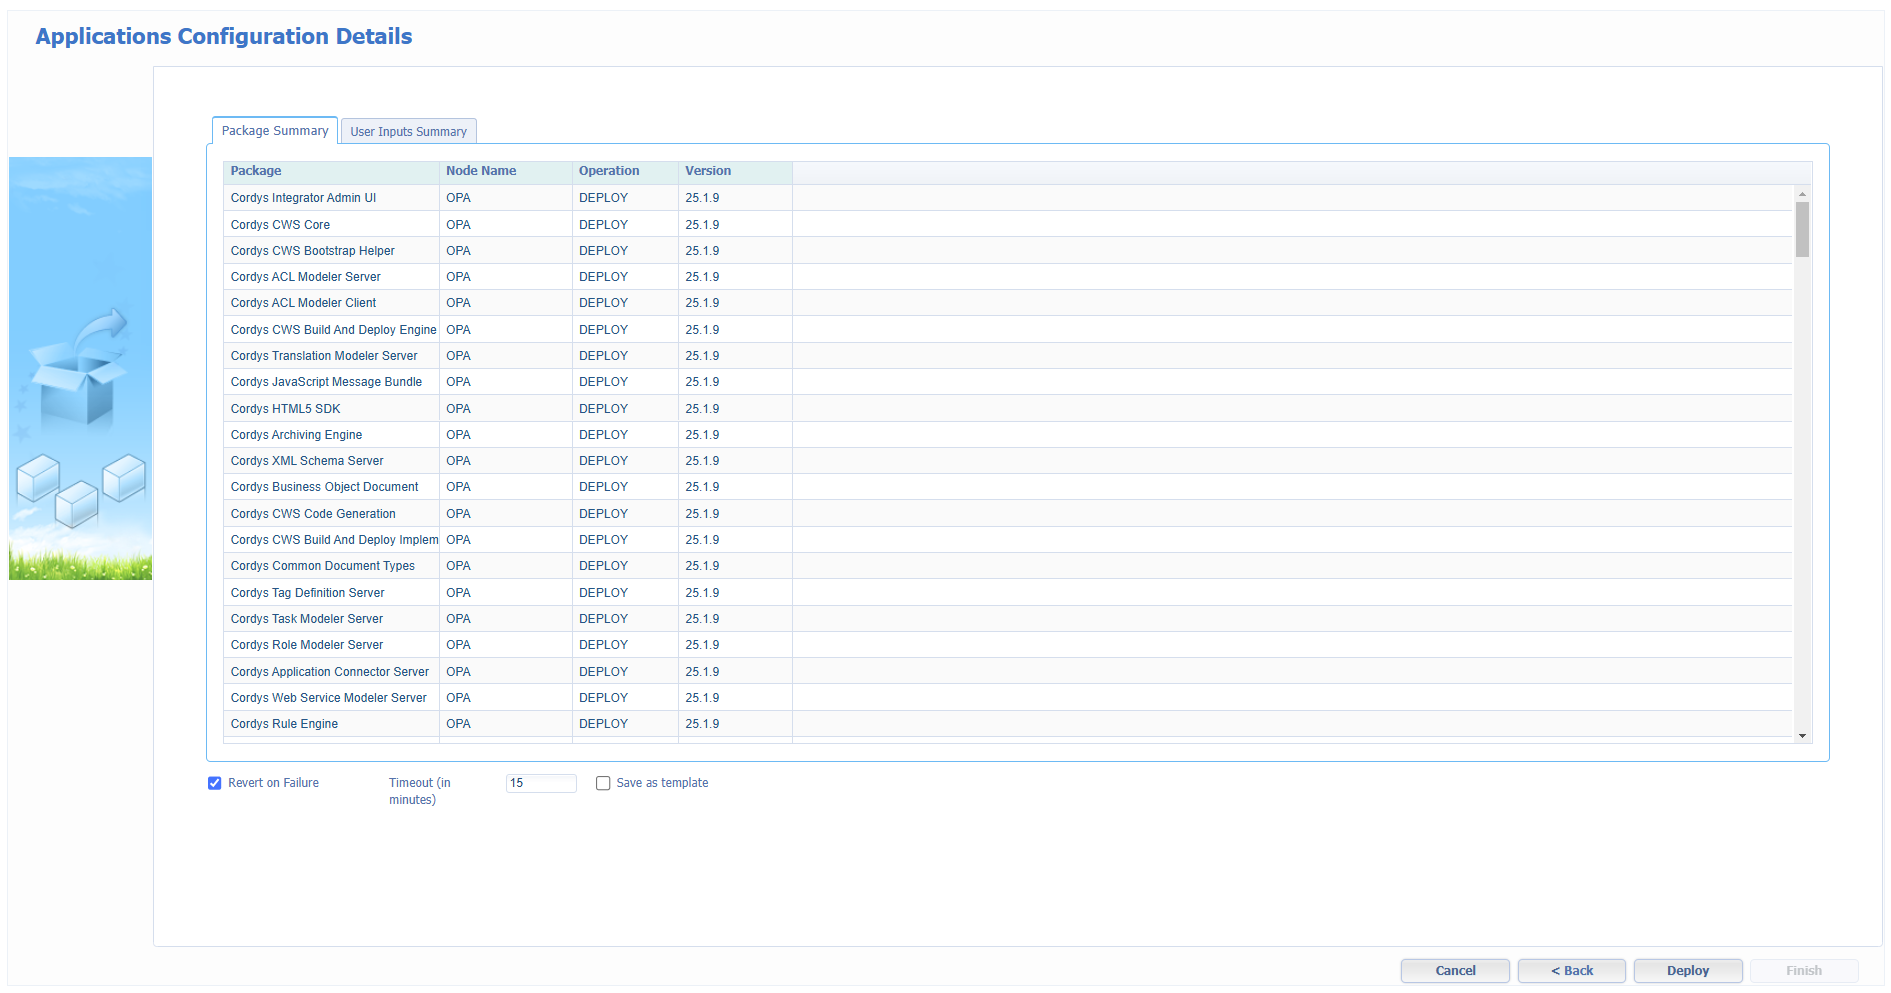Select the Cordys CWS Core row
The height and width of the screenshot is (993, 1891).
point(1008,225)
